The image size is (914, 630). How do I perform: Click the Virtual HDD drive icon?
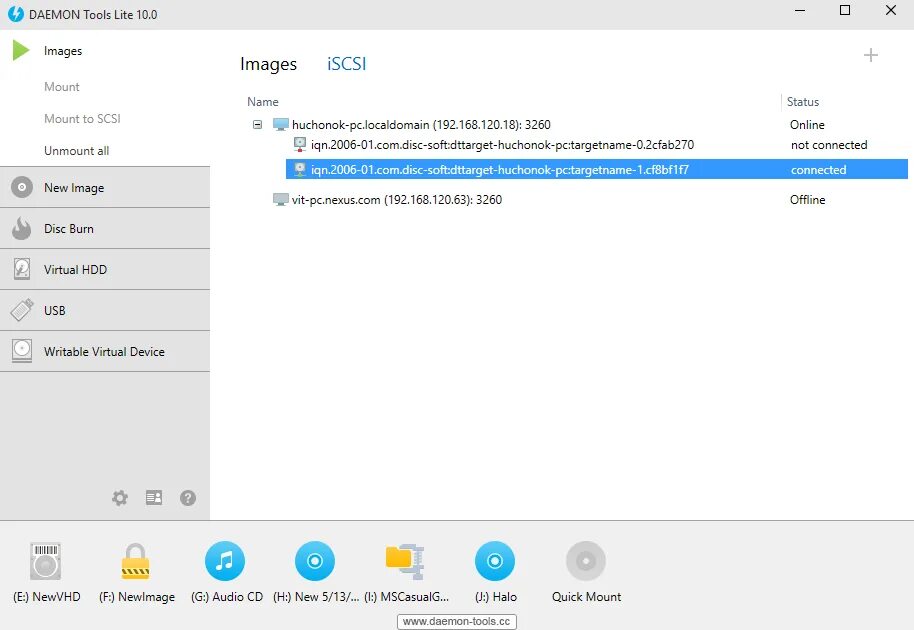tap(22, 269)
